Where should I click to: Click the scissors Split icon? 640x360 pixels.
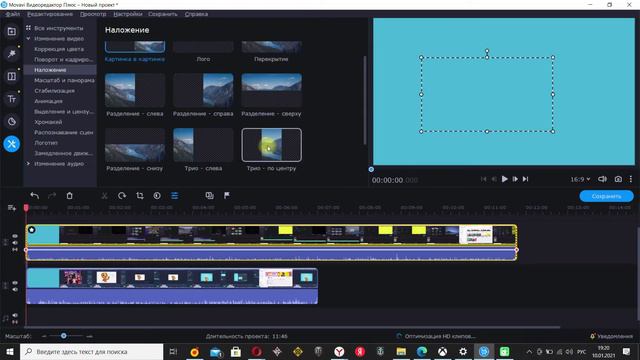click(x=104, y=196)
